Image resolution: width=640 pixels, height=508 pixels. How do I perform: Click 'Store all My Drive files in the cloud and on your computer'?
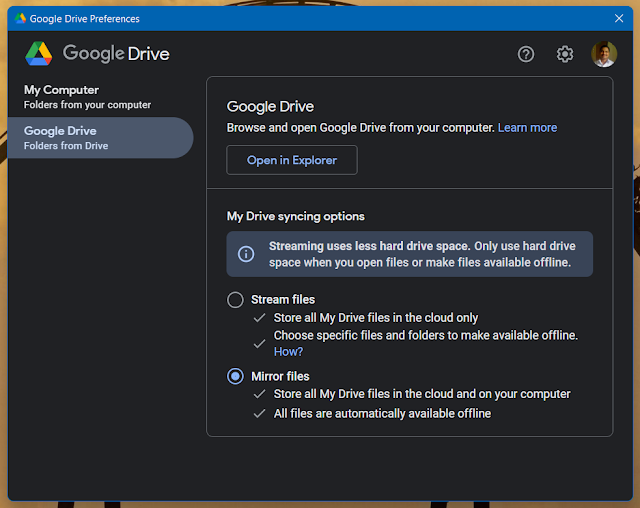coord(422,394)
